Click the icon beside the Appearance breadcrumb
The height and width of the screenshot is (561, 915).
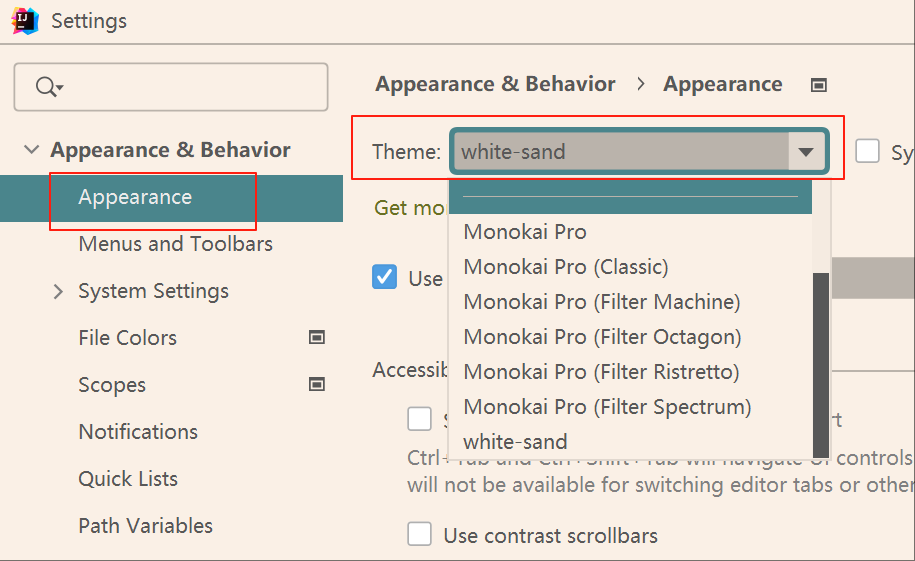point(819,85)
